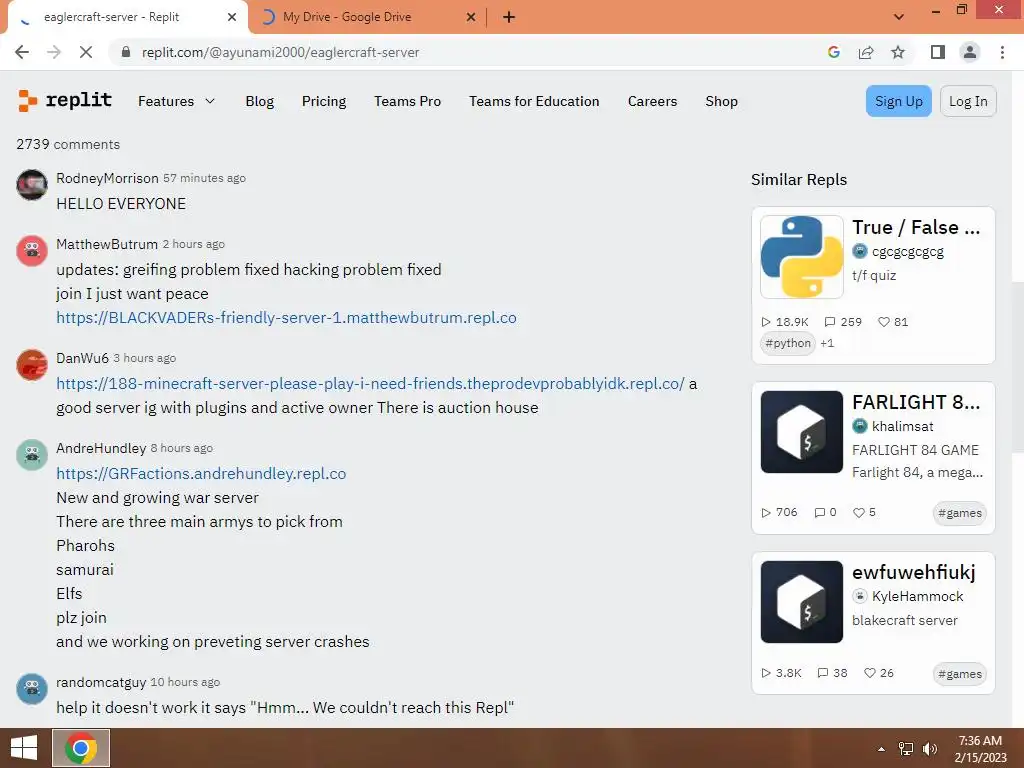Open the GRFactions.andrehundley.repl.co link

(201, 473)
